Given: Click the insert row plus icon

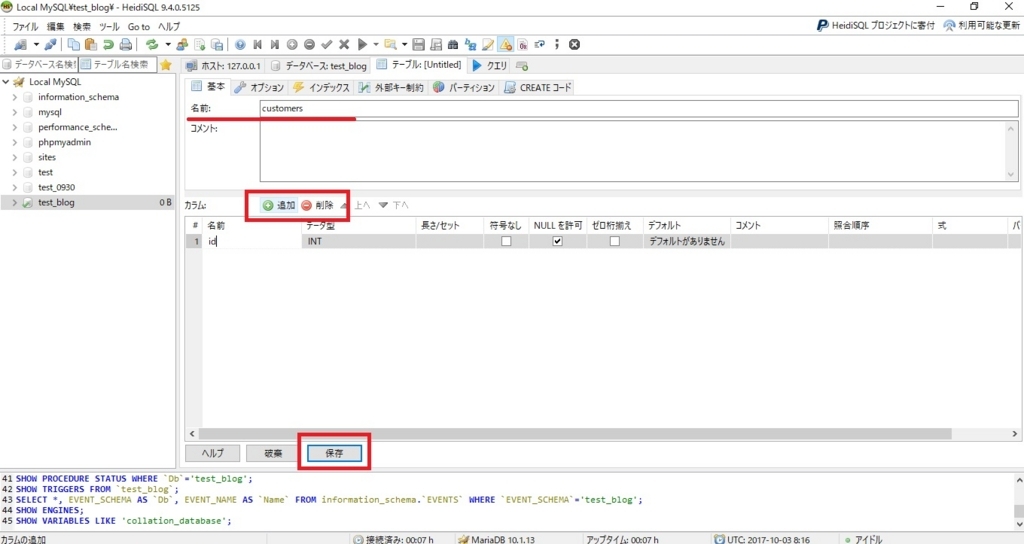Looking at the screenshot, I should click(292, 44).
